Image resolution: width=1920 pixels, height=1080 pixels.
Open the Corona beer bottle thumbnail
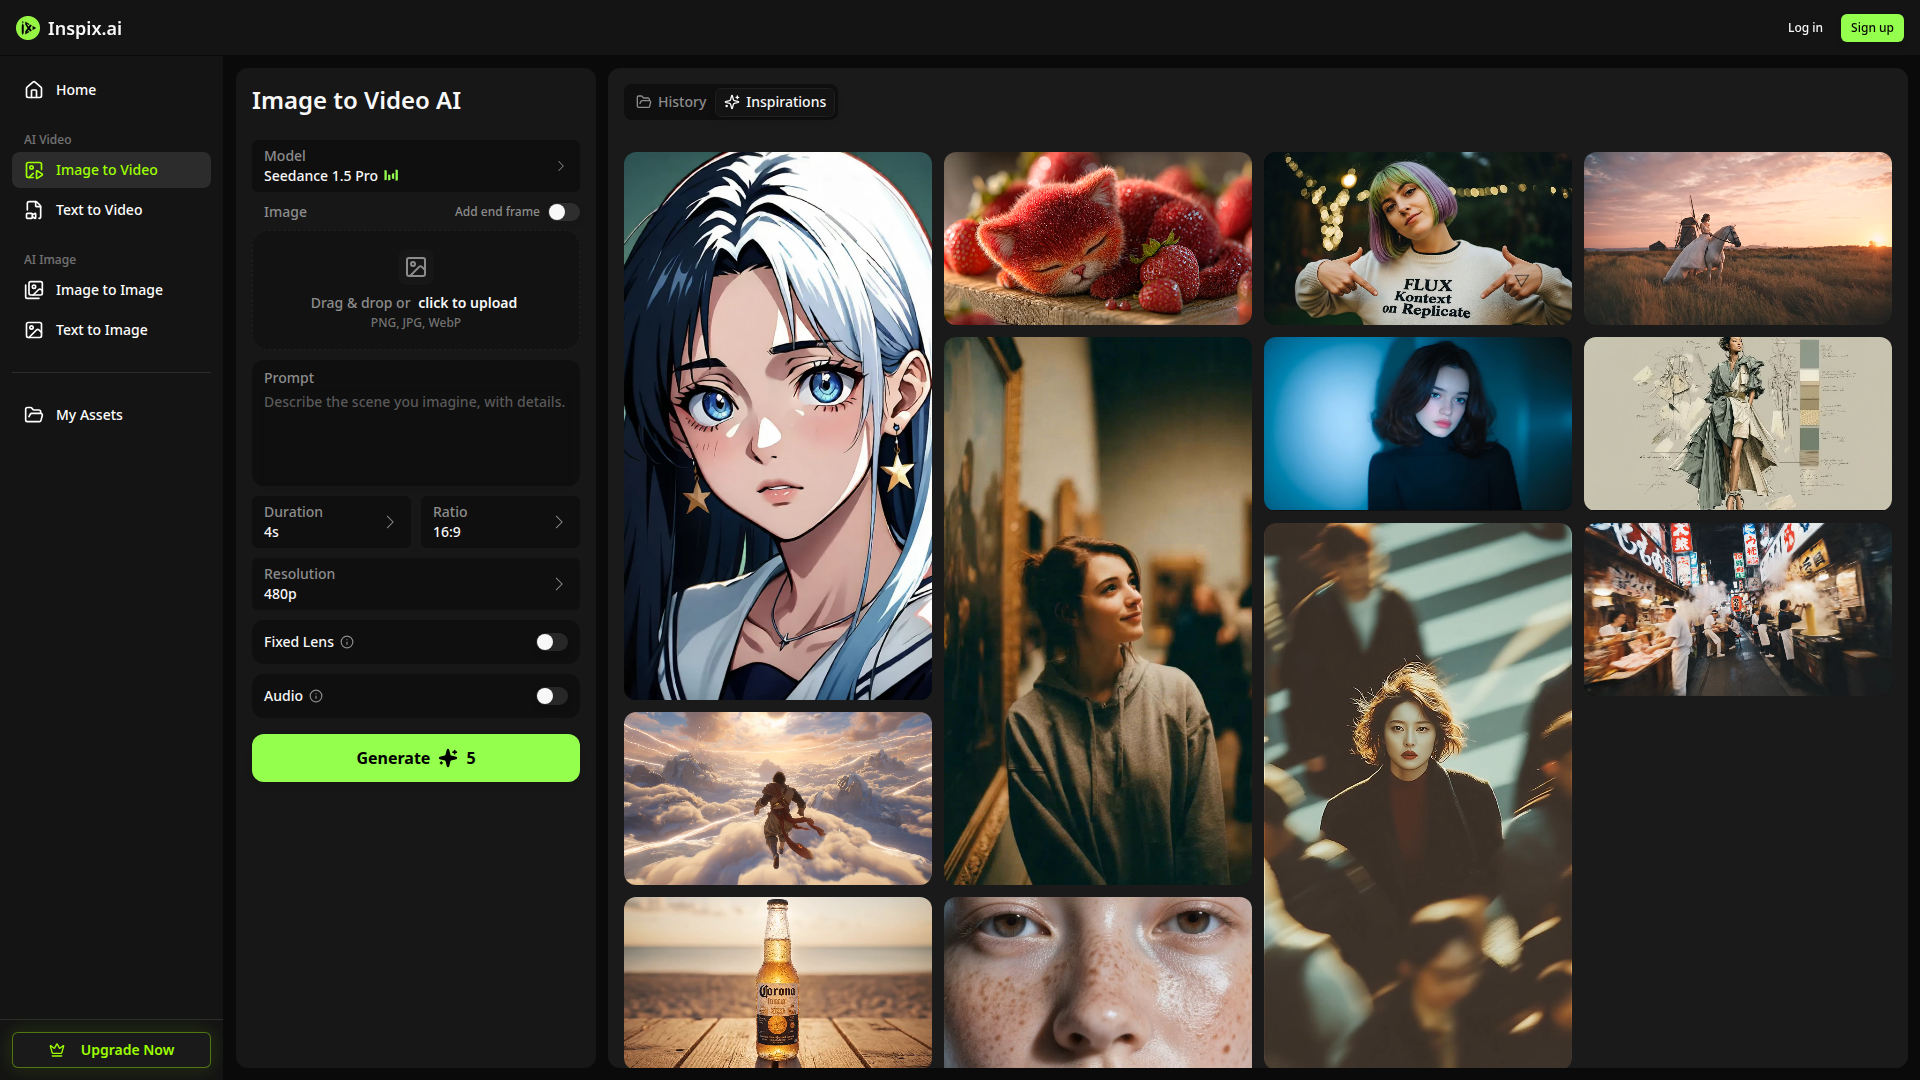coord(778,982)
